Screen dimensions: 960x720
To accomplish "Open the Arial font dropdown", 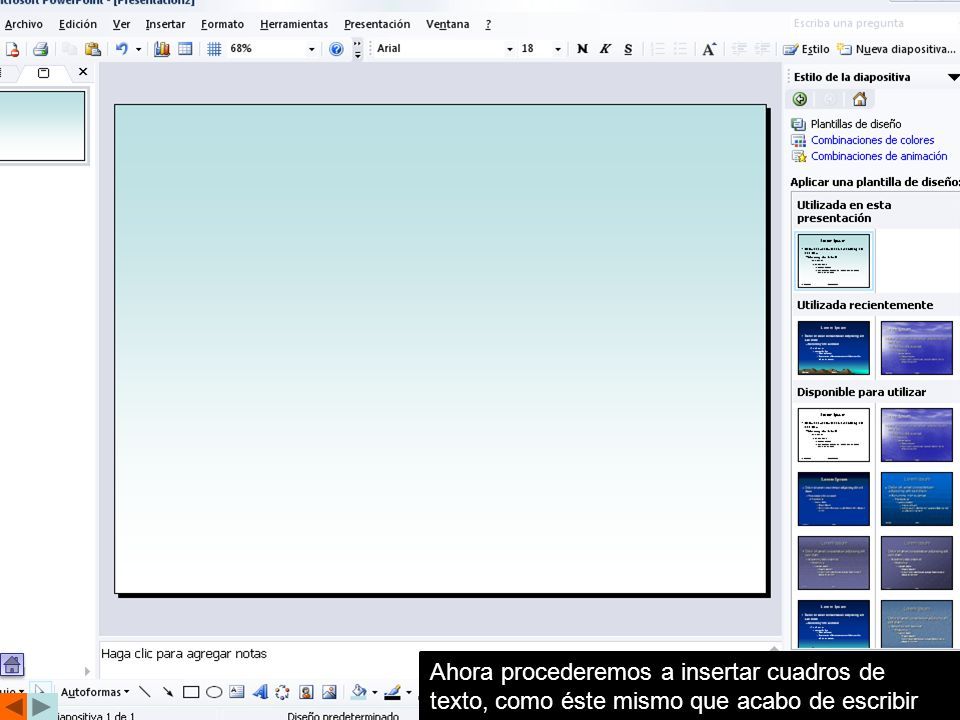I will [509, 49].
